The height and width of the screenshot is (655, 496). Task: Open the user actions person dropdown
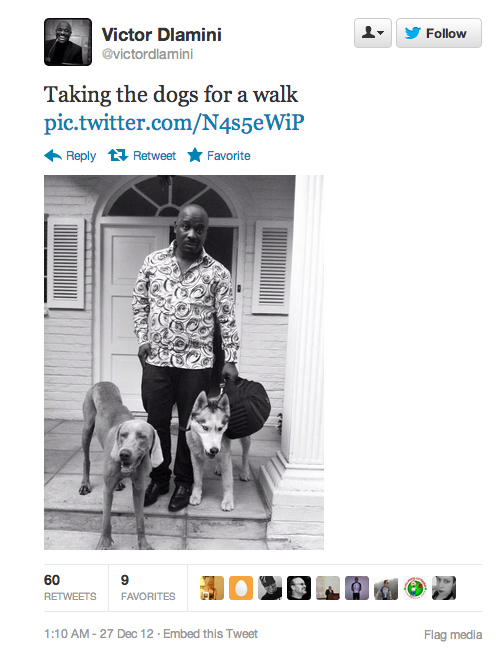pyautogui.click(x=373, y=33)
